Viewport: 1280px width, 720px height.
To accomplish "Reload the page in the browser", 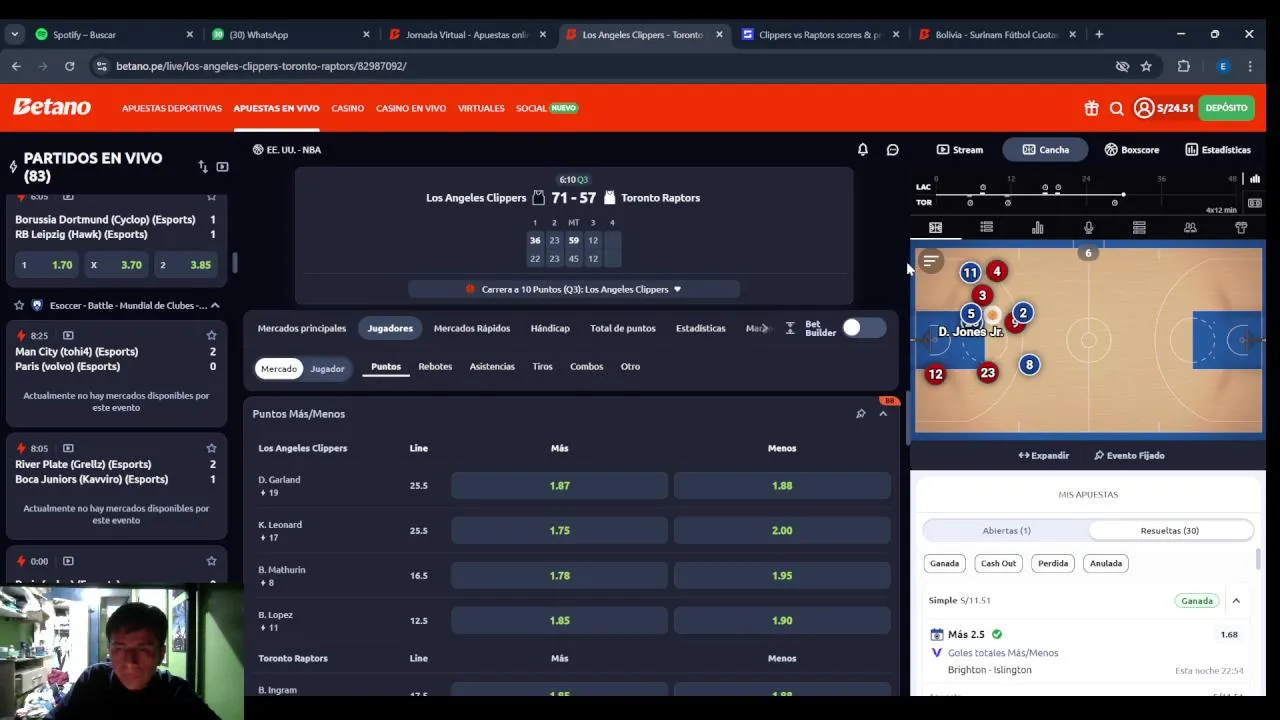I will [x=69, y=66].
